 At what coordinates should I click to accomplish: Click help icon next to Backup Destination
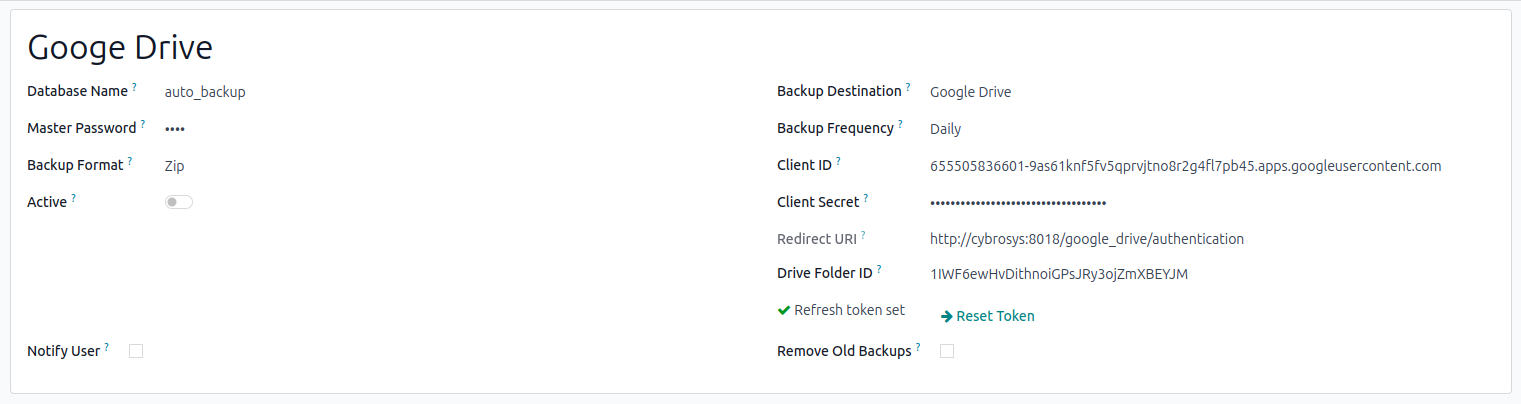coord(908,88)
